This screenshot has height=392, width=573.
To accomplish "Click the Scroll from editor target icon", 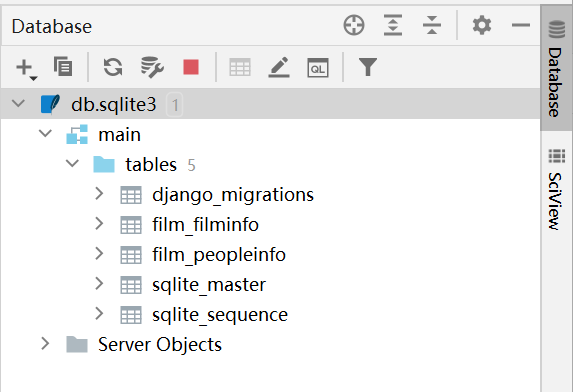I will (354, 25).
